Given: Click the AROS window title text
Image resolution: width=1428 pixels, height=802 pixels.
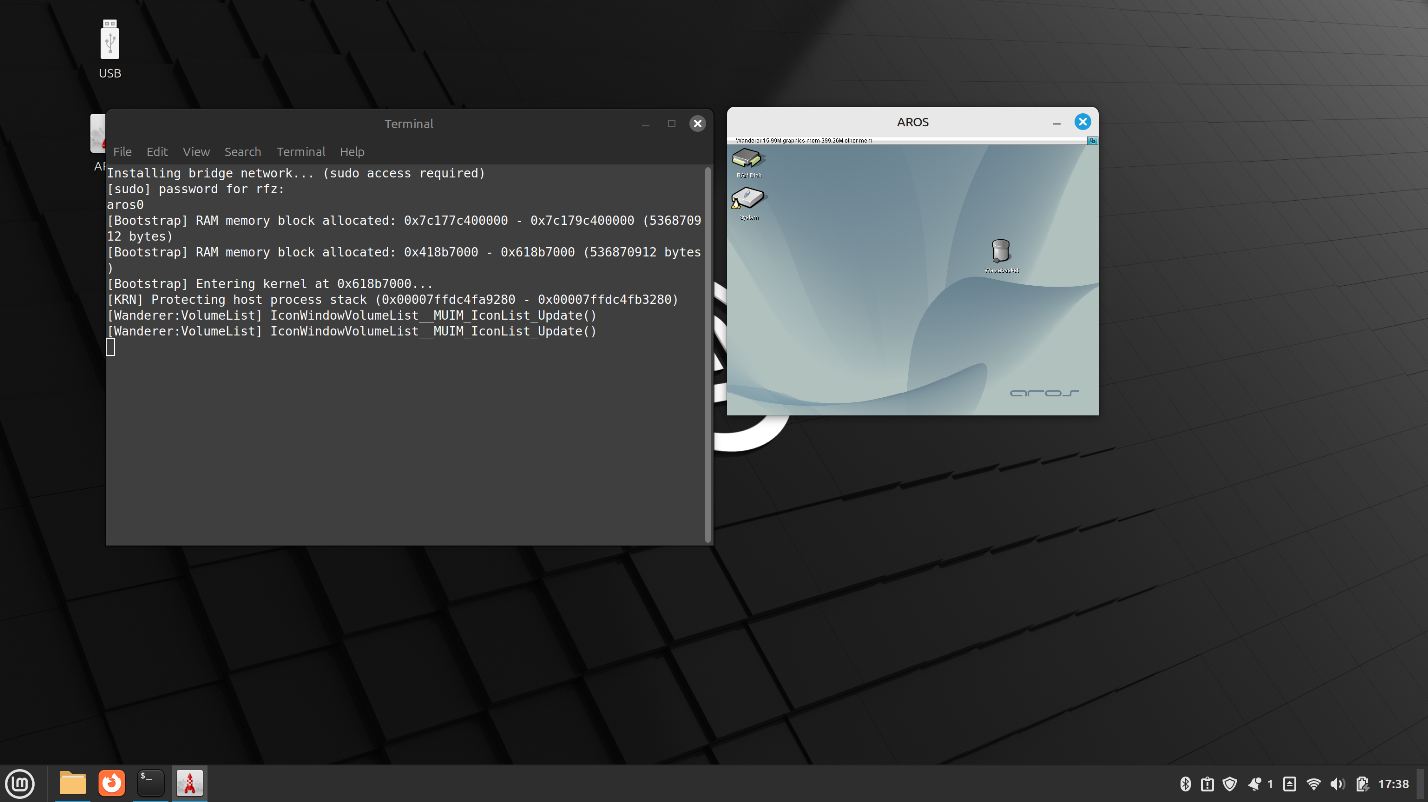Looking at the screenshot, I should point(913,122).
